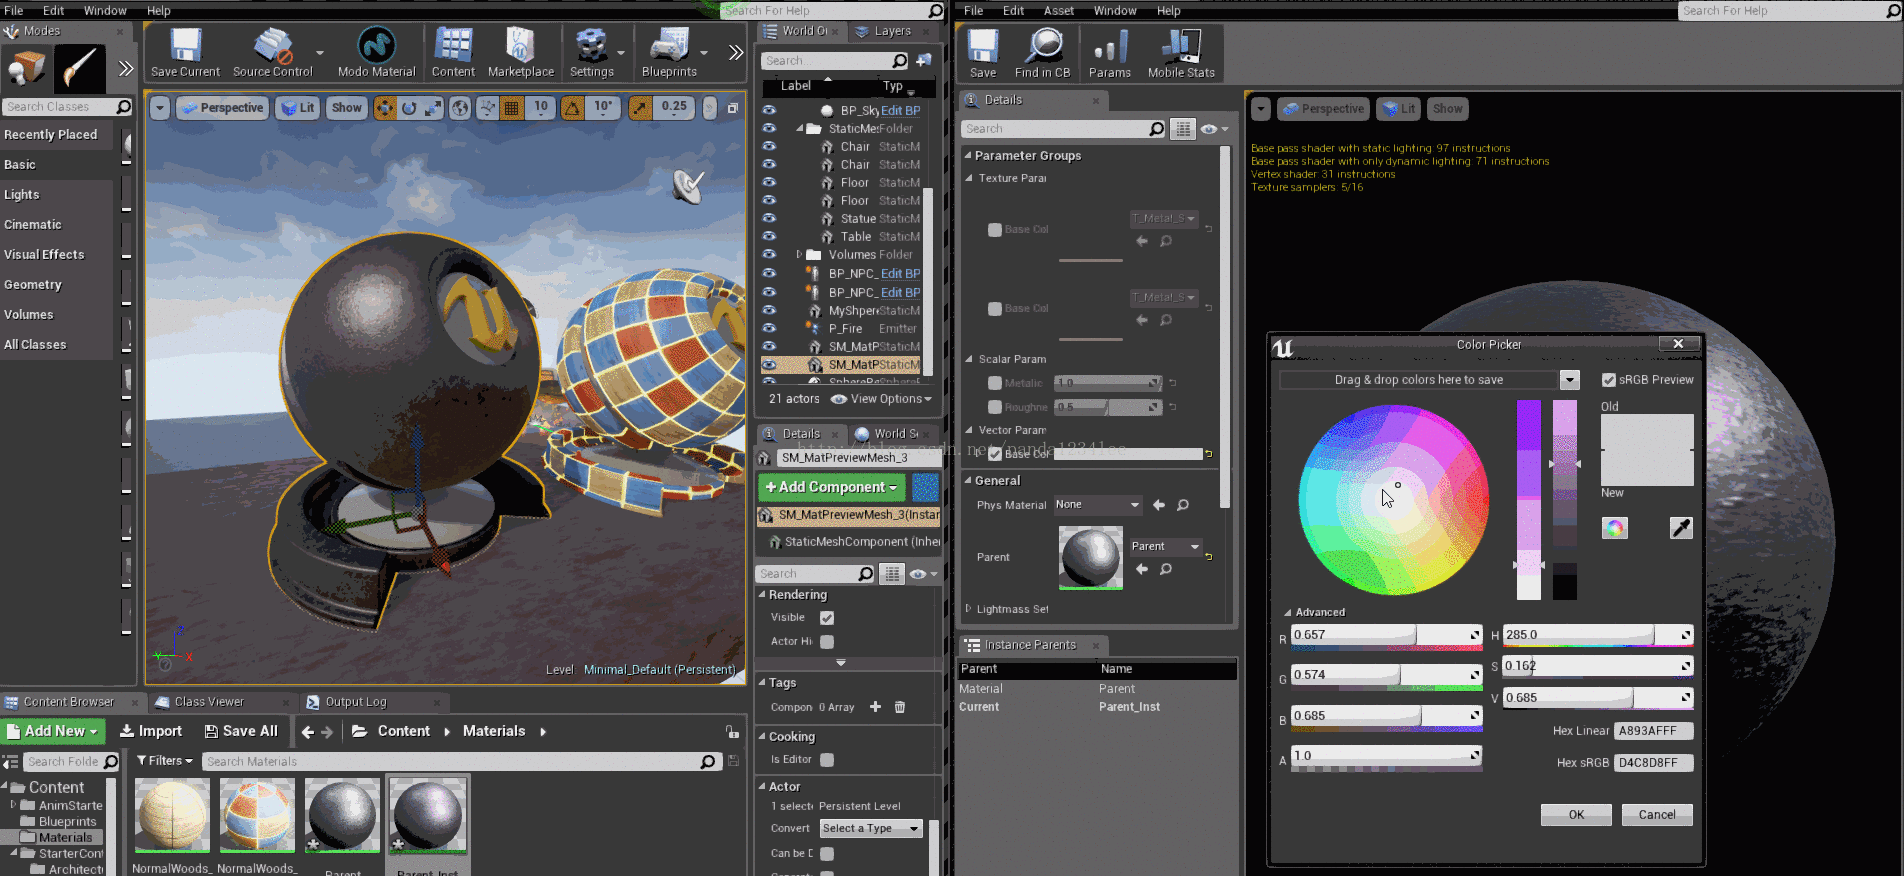Click OK in Color Picker
The image size is (1904, 876).
pos(1576,815)
